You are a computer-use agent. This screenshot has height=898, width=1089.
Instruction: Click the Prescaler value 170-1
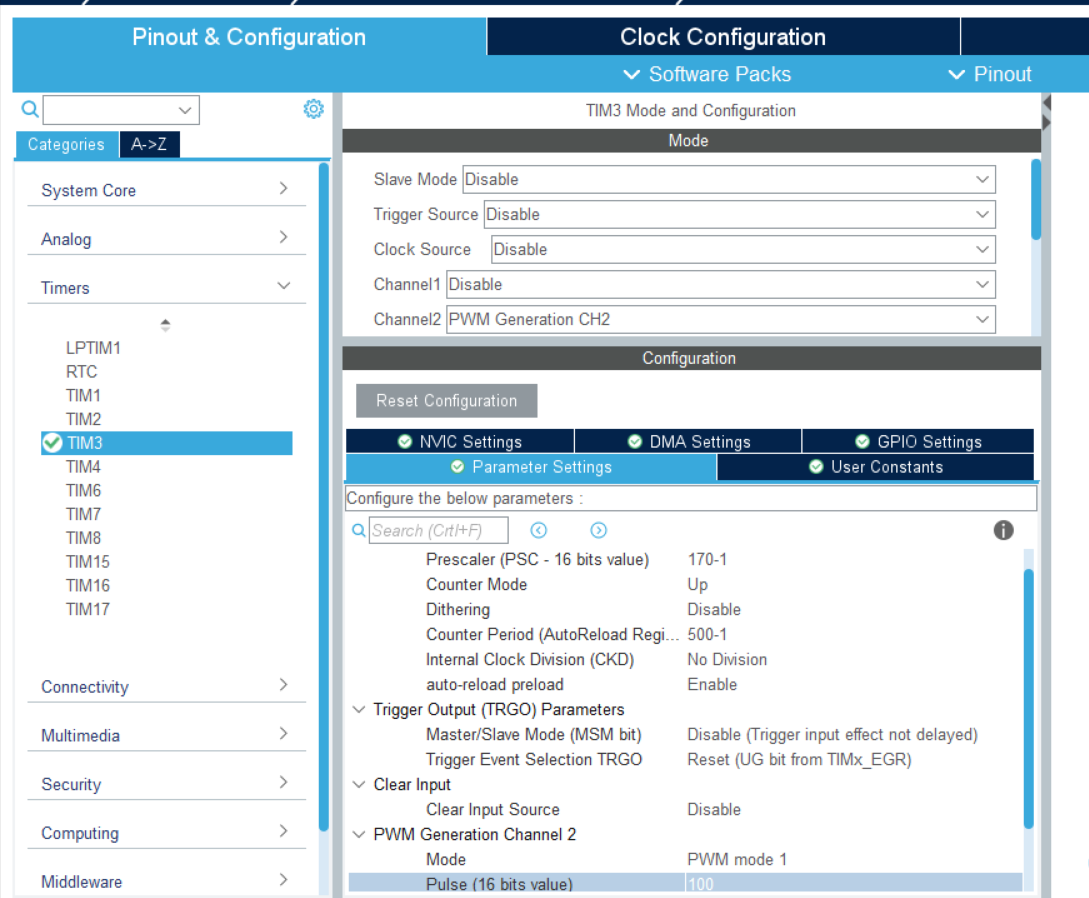pyautogui.click(x=707, y=559)
